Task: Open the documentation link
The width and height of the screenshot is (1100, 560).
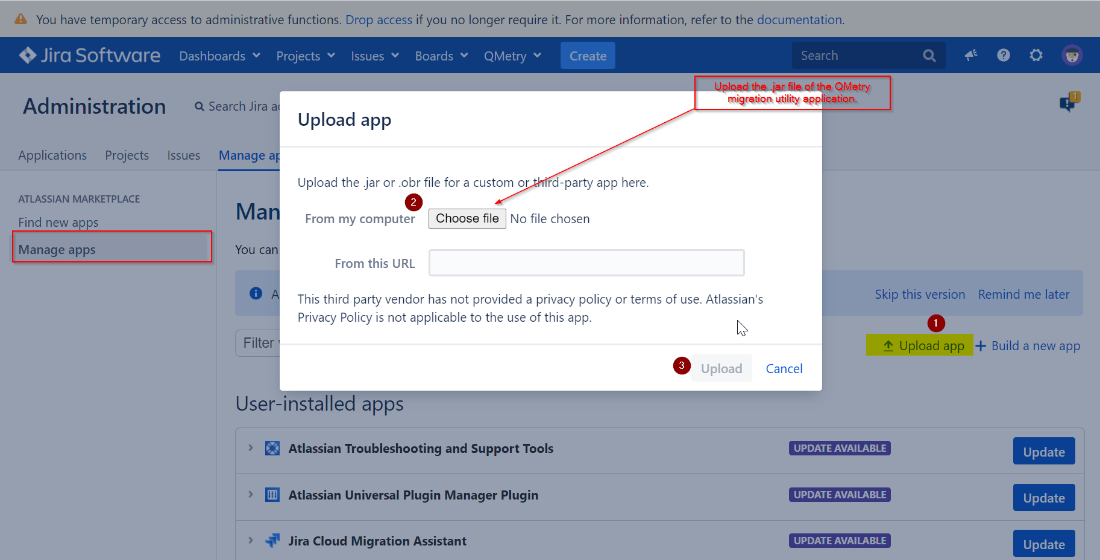Action: (x=799, y=20)
